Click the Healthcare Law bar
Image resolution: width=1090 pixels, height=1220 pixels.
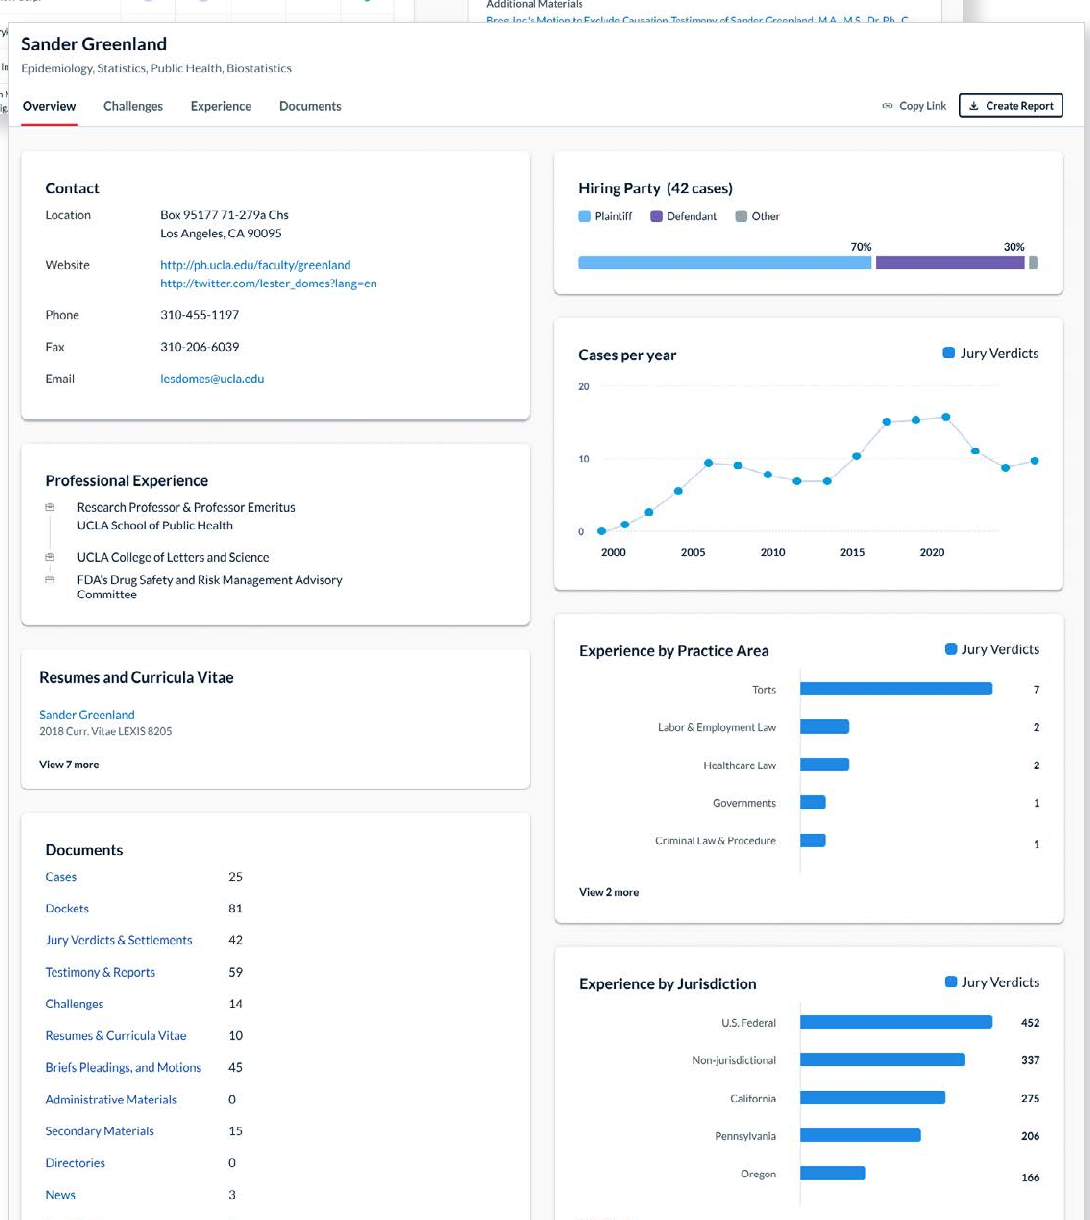824,765
